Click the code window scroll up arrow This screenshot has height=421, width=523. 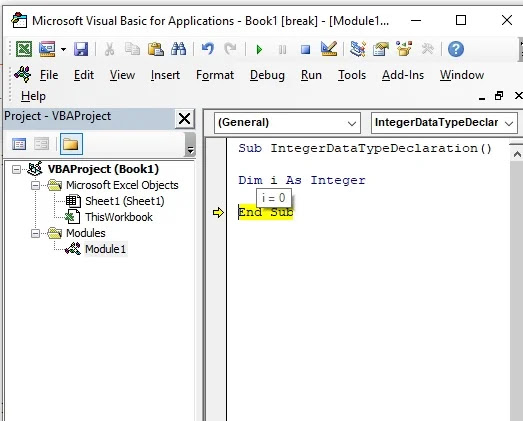(517, 154)
